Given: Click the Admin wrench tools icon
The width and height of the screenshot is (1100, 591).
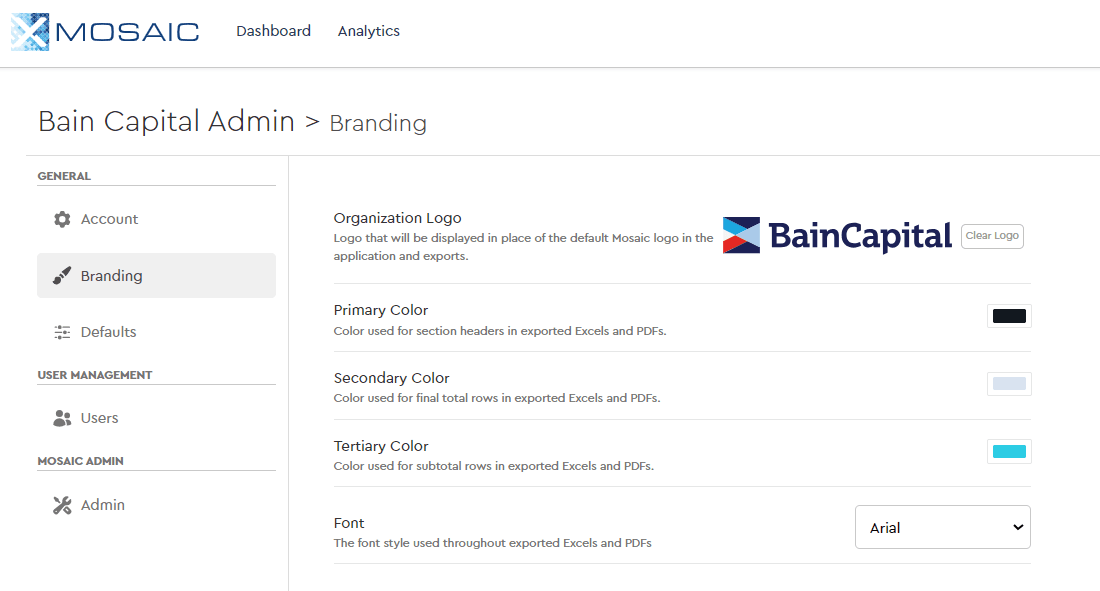Looking at the screenshot, I should [62, 505].
